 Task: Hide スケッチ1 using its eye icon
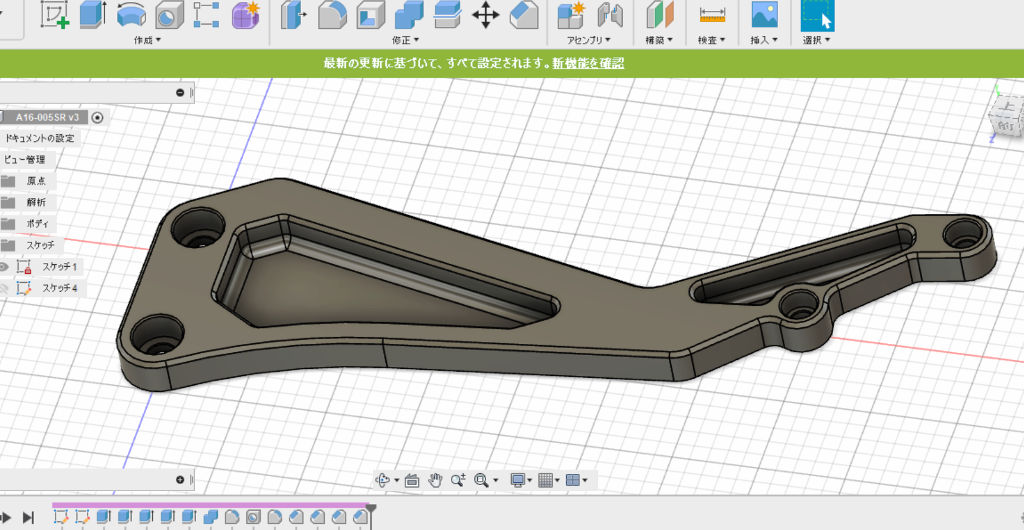click(5, 267)
